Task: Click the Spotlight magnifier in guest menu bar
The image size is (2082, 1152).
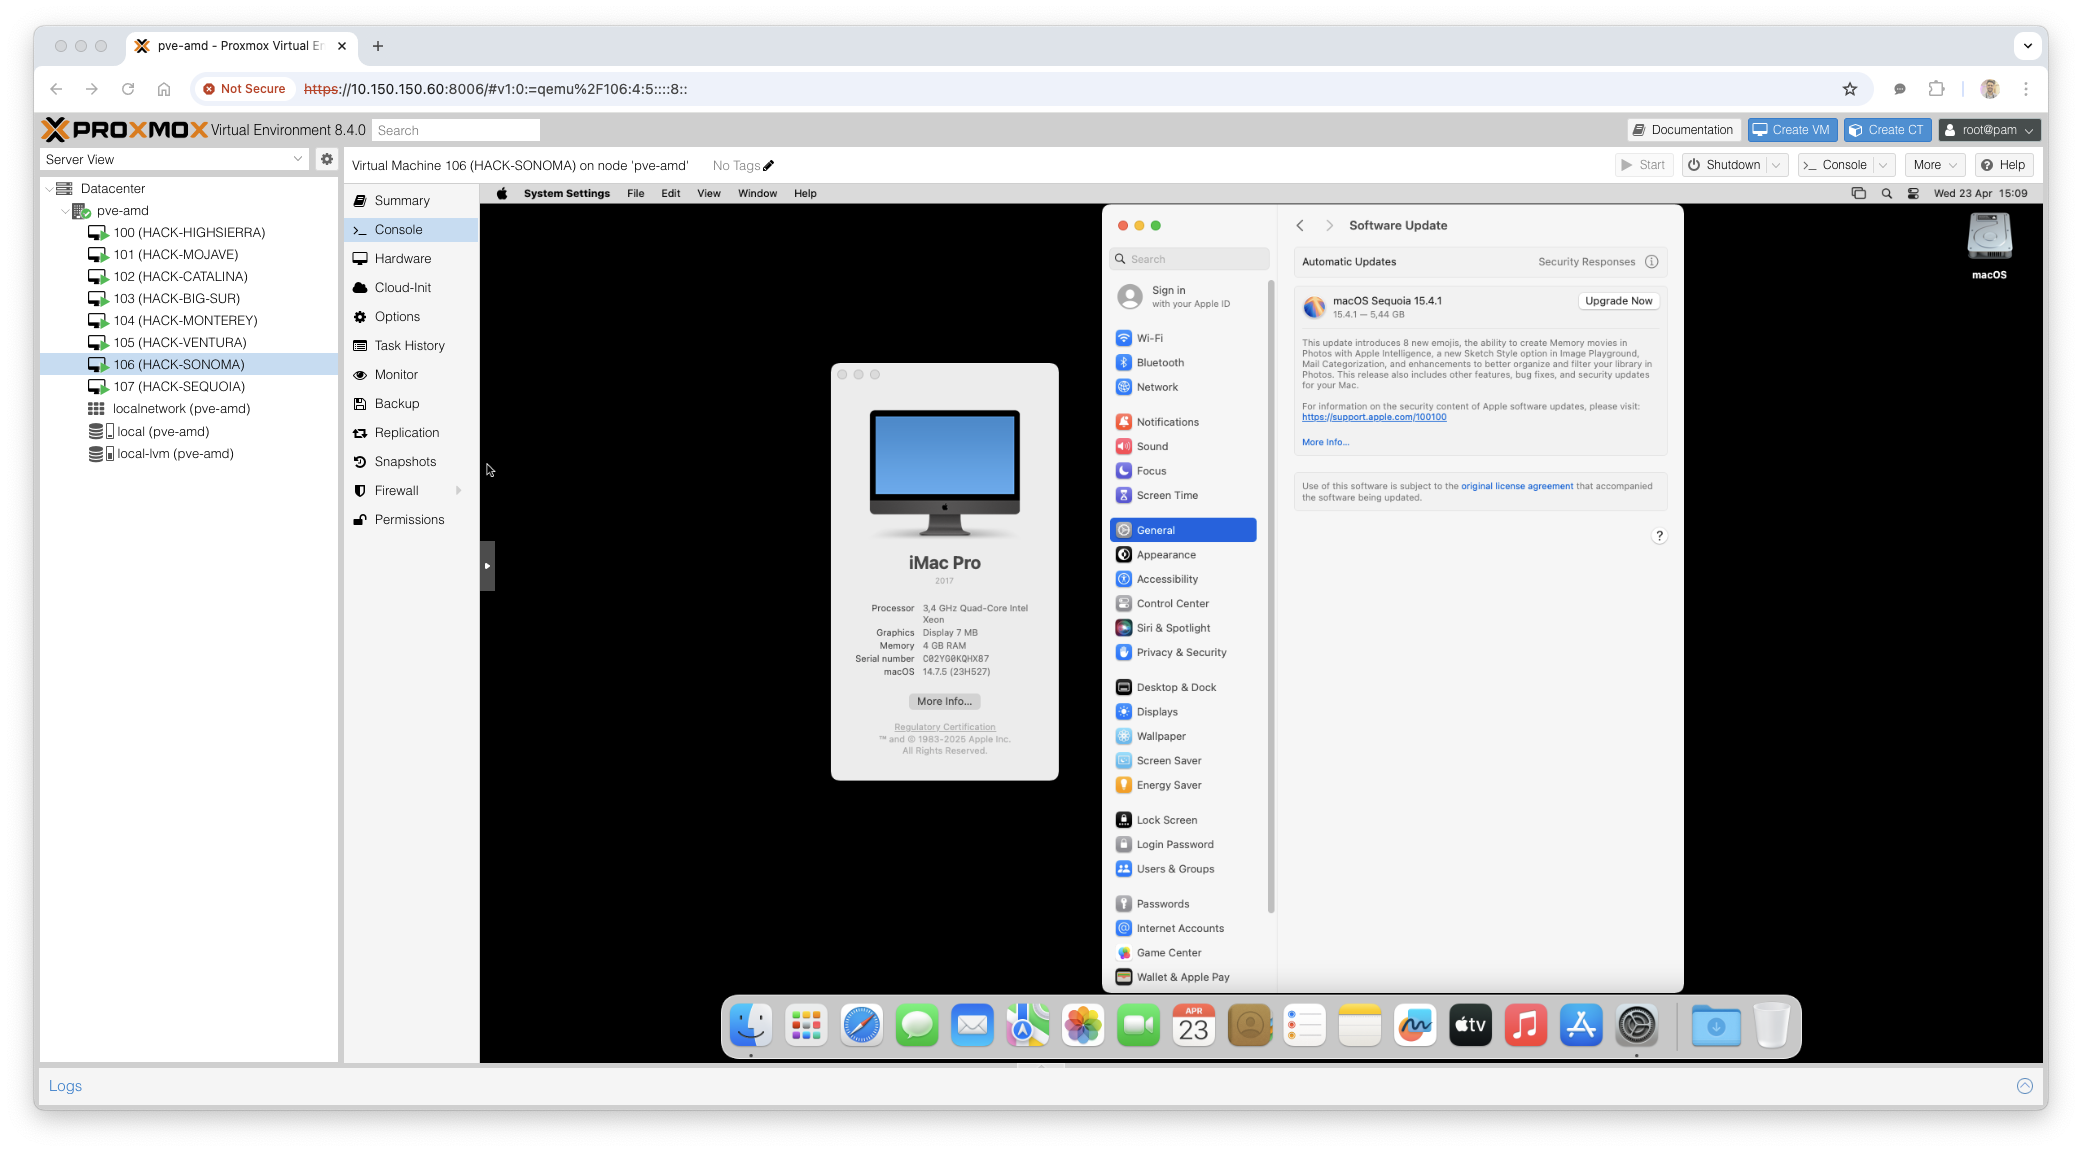Action: (1886, 194)
